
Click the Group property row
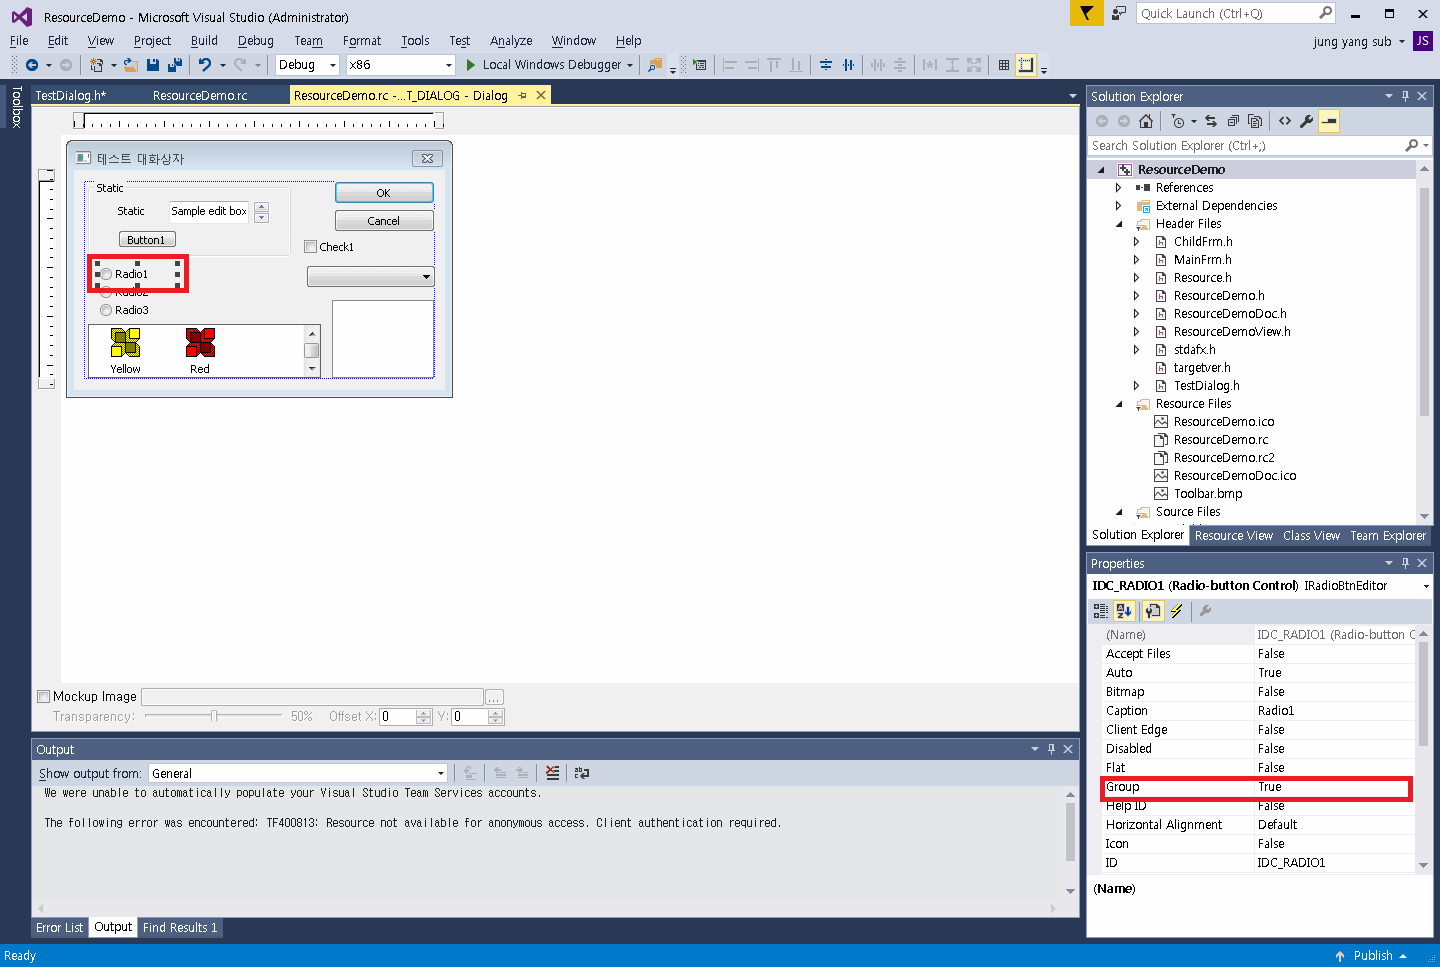click(x=1256, y=787)
